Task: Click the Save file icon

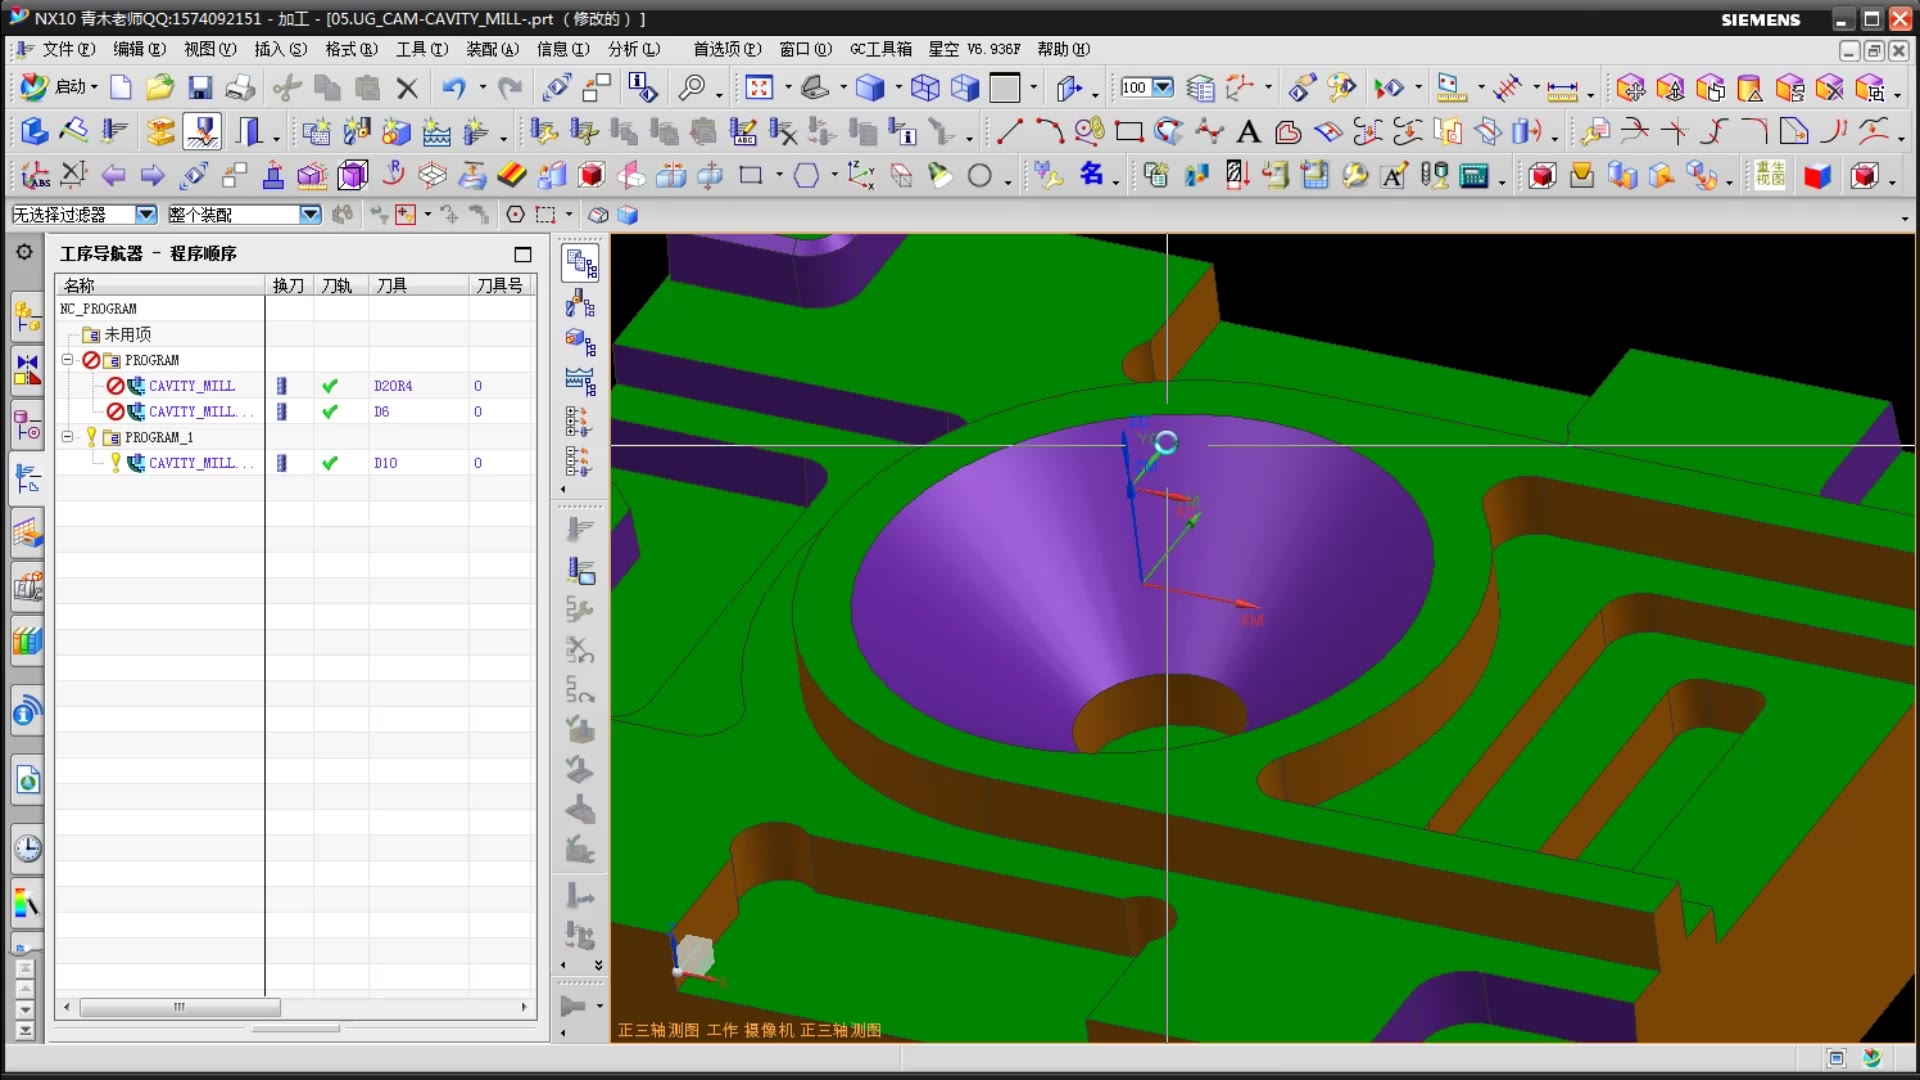Action: 200,88
